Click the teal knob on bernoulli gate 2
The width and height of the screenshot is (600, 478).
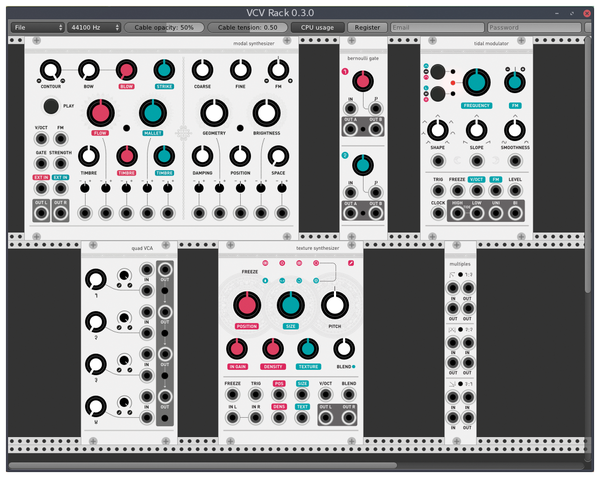click(363, 165)
